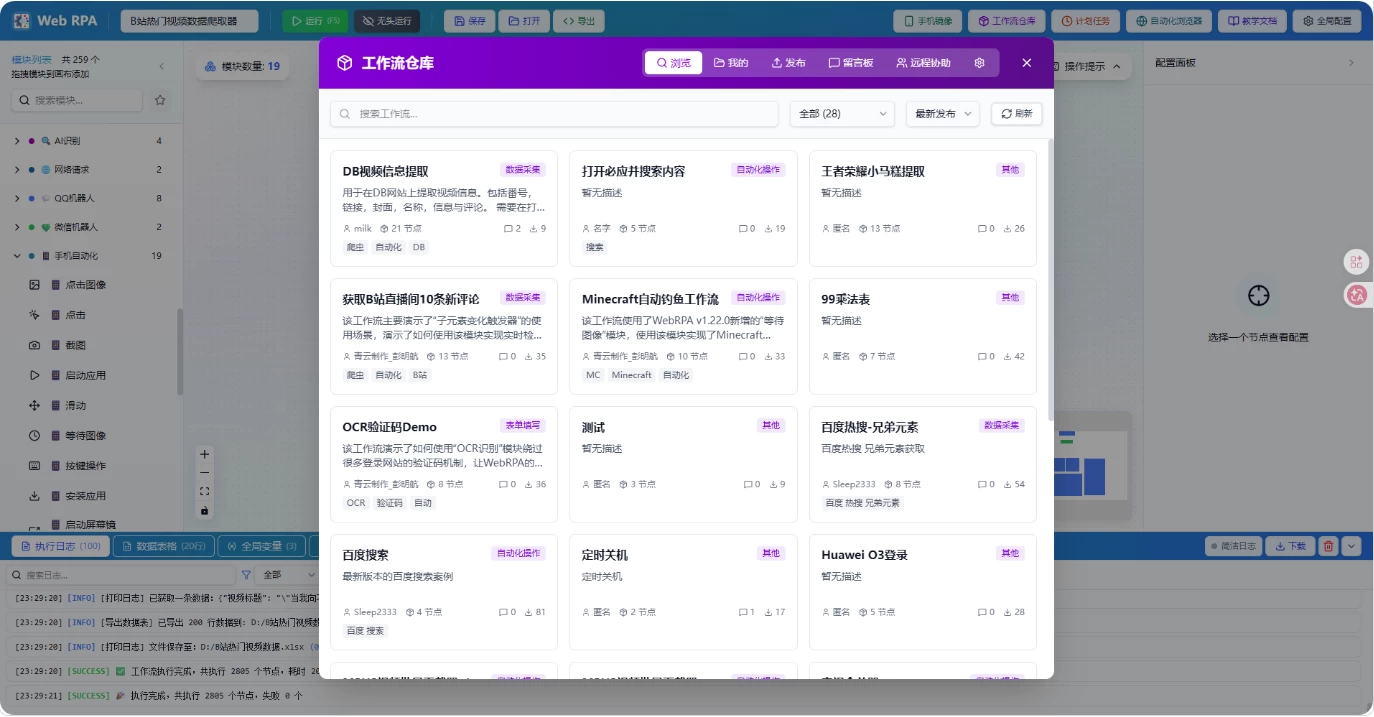Collapse the 手机自动化 module group

pyautogui.click(x=88, y=256)
